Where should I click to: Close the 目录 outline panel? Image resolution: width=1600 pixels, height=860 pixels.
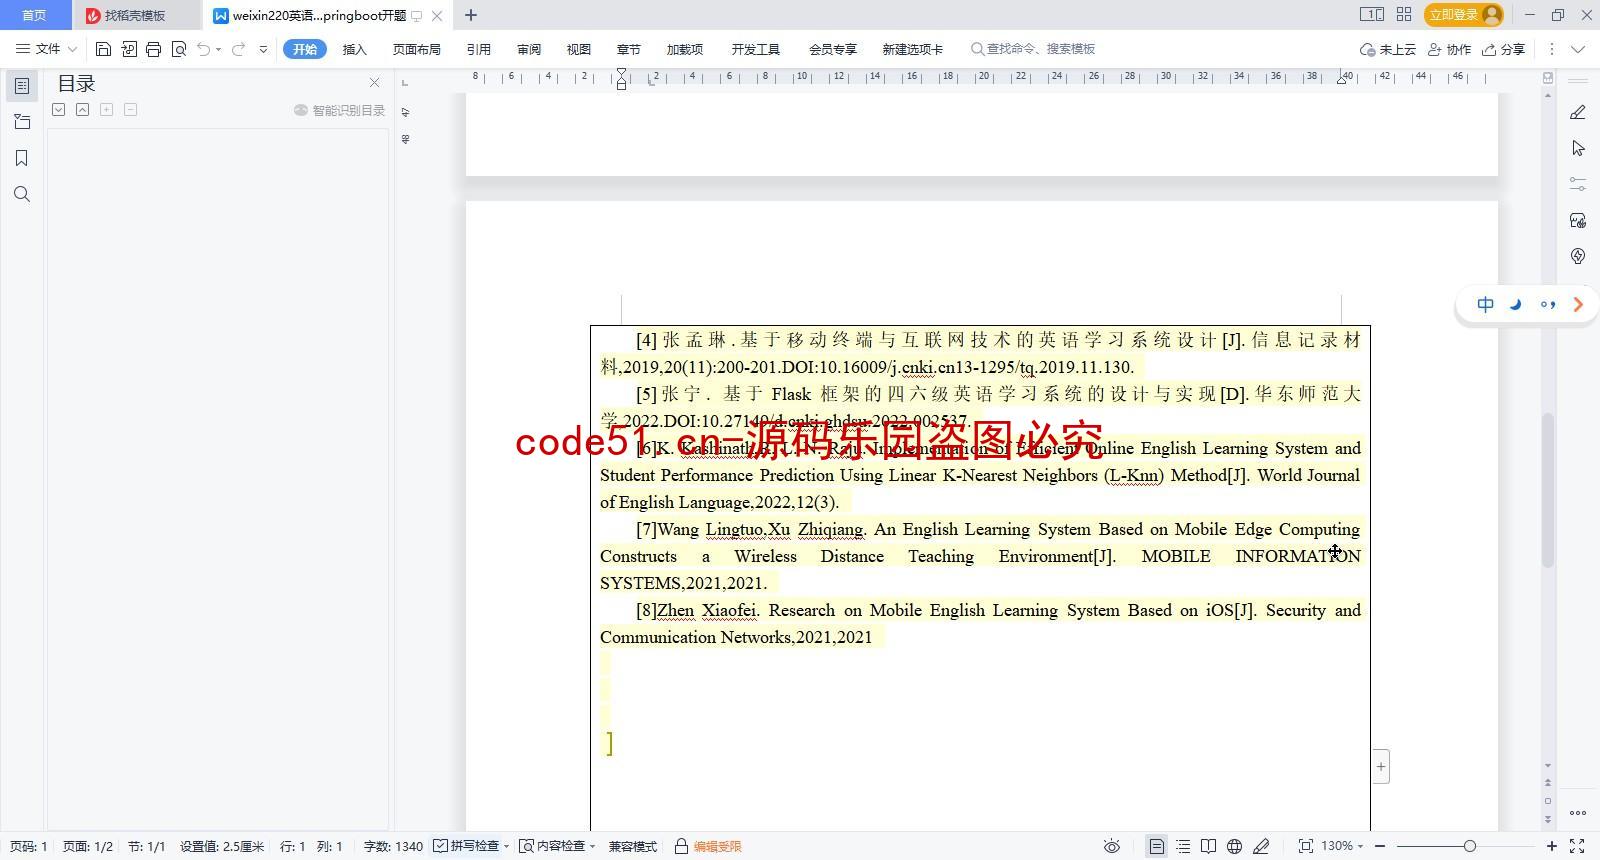[x=375, y=83]
